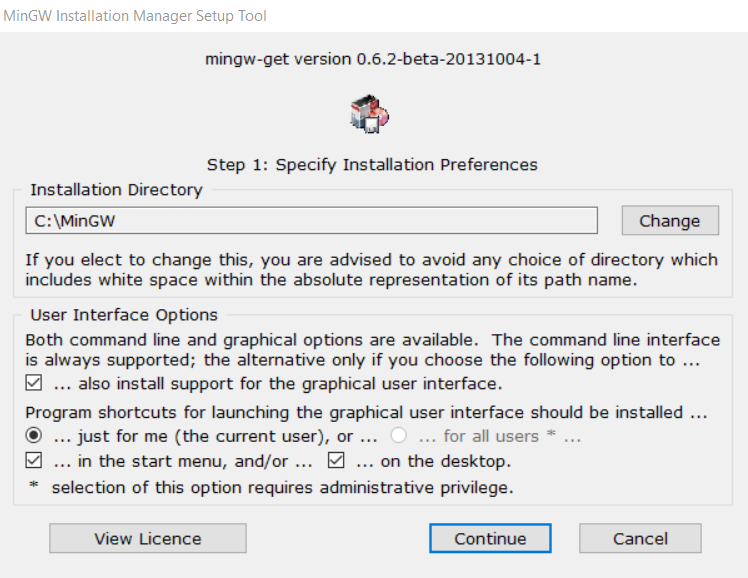Click Change to pick installation directory
Image resolution: width=748 pixels, height=578 pixels.
pyautogui.click(x=670, y=220)
